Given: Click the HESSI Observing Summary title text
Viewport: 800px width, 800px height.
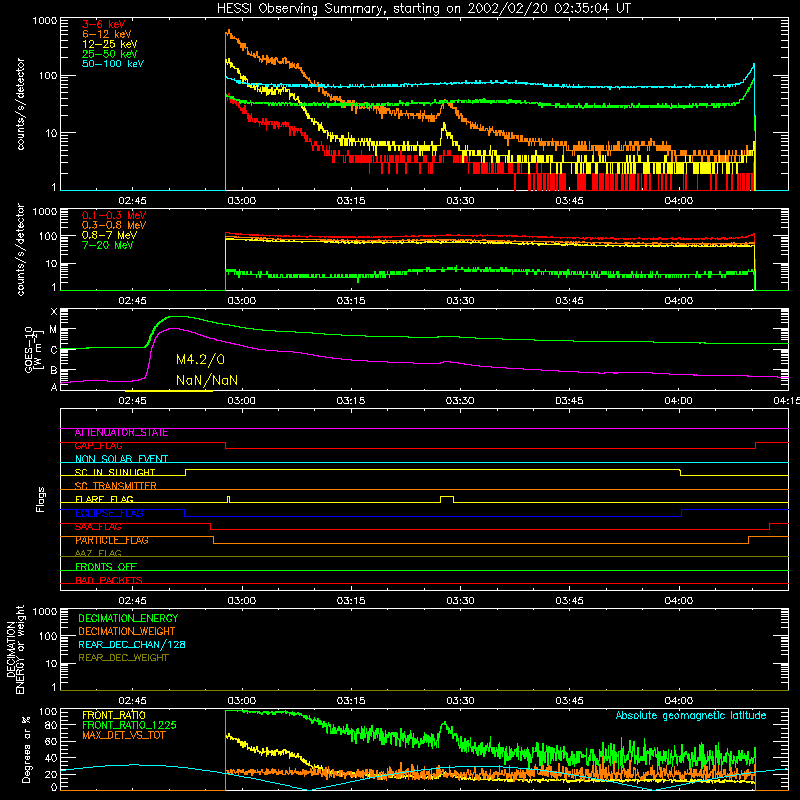Looking at the screenshot, I should (423, 9).
